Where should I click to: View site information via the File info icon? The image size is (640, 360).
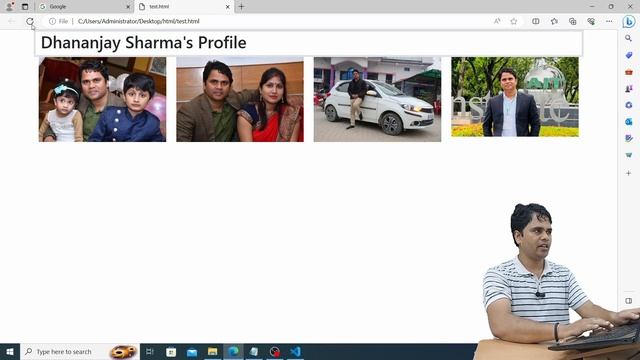58,21
